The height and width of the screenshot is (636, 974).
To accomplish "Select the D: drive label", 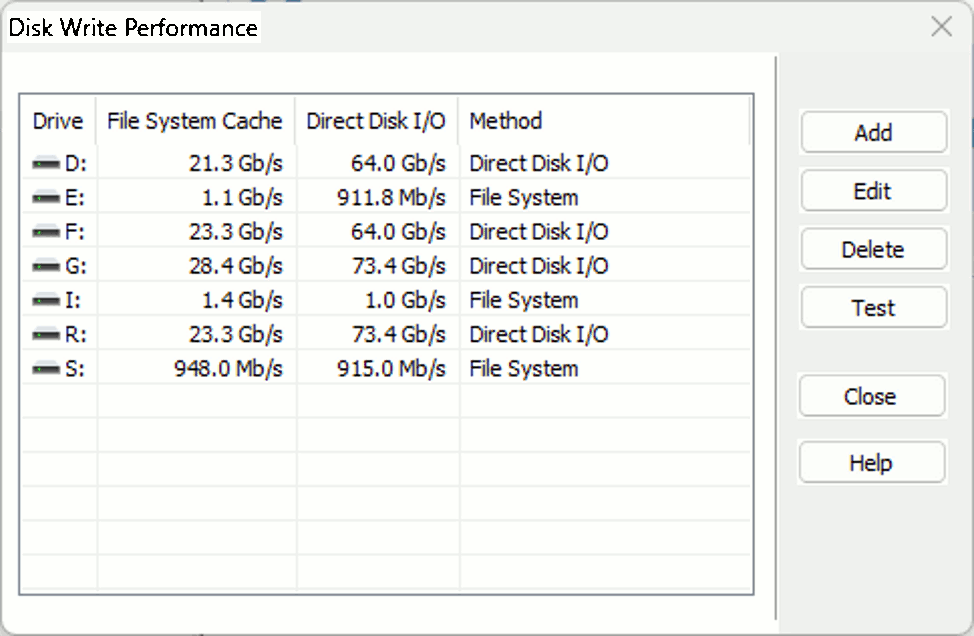I will [x=76, y=164].
